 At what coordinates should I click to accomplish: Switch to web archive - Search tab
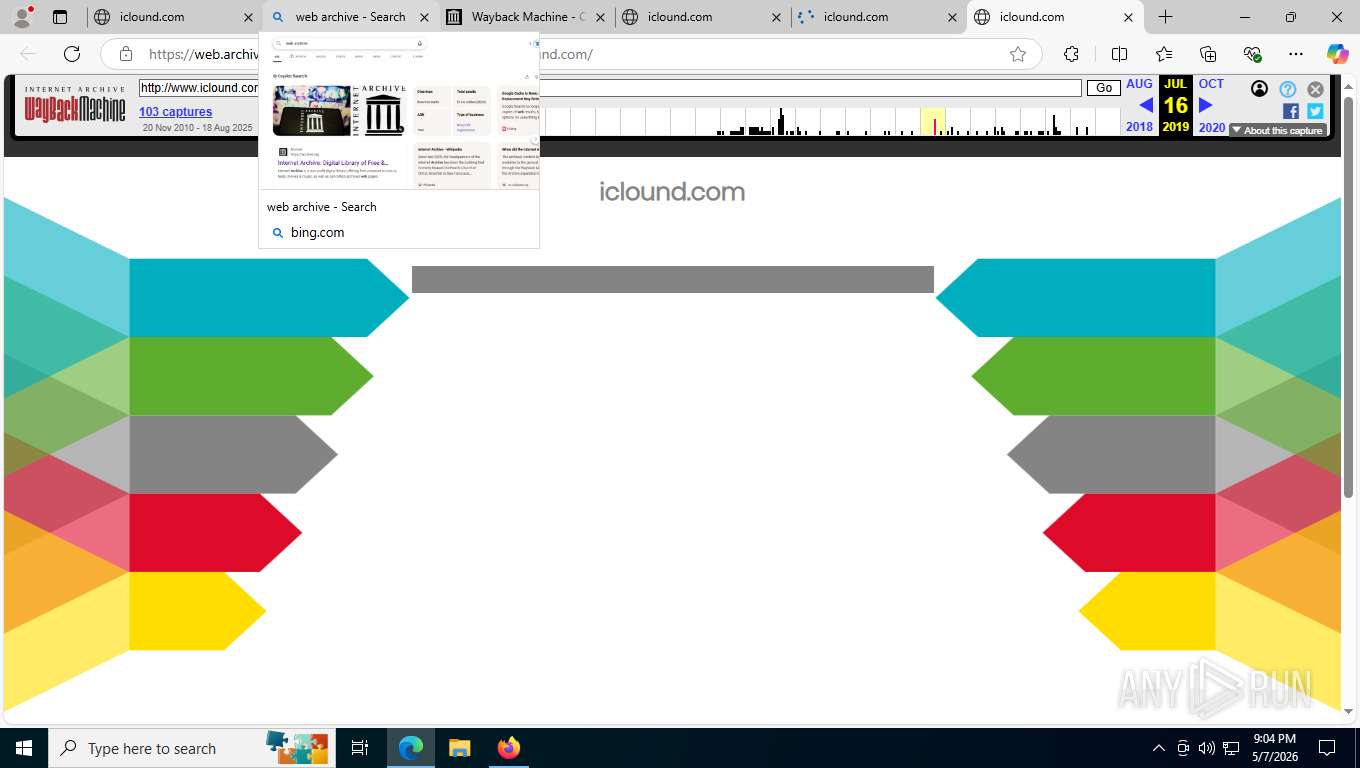[x=350, y=17]
